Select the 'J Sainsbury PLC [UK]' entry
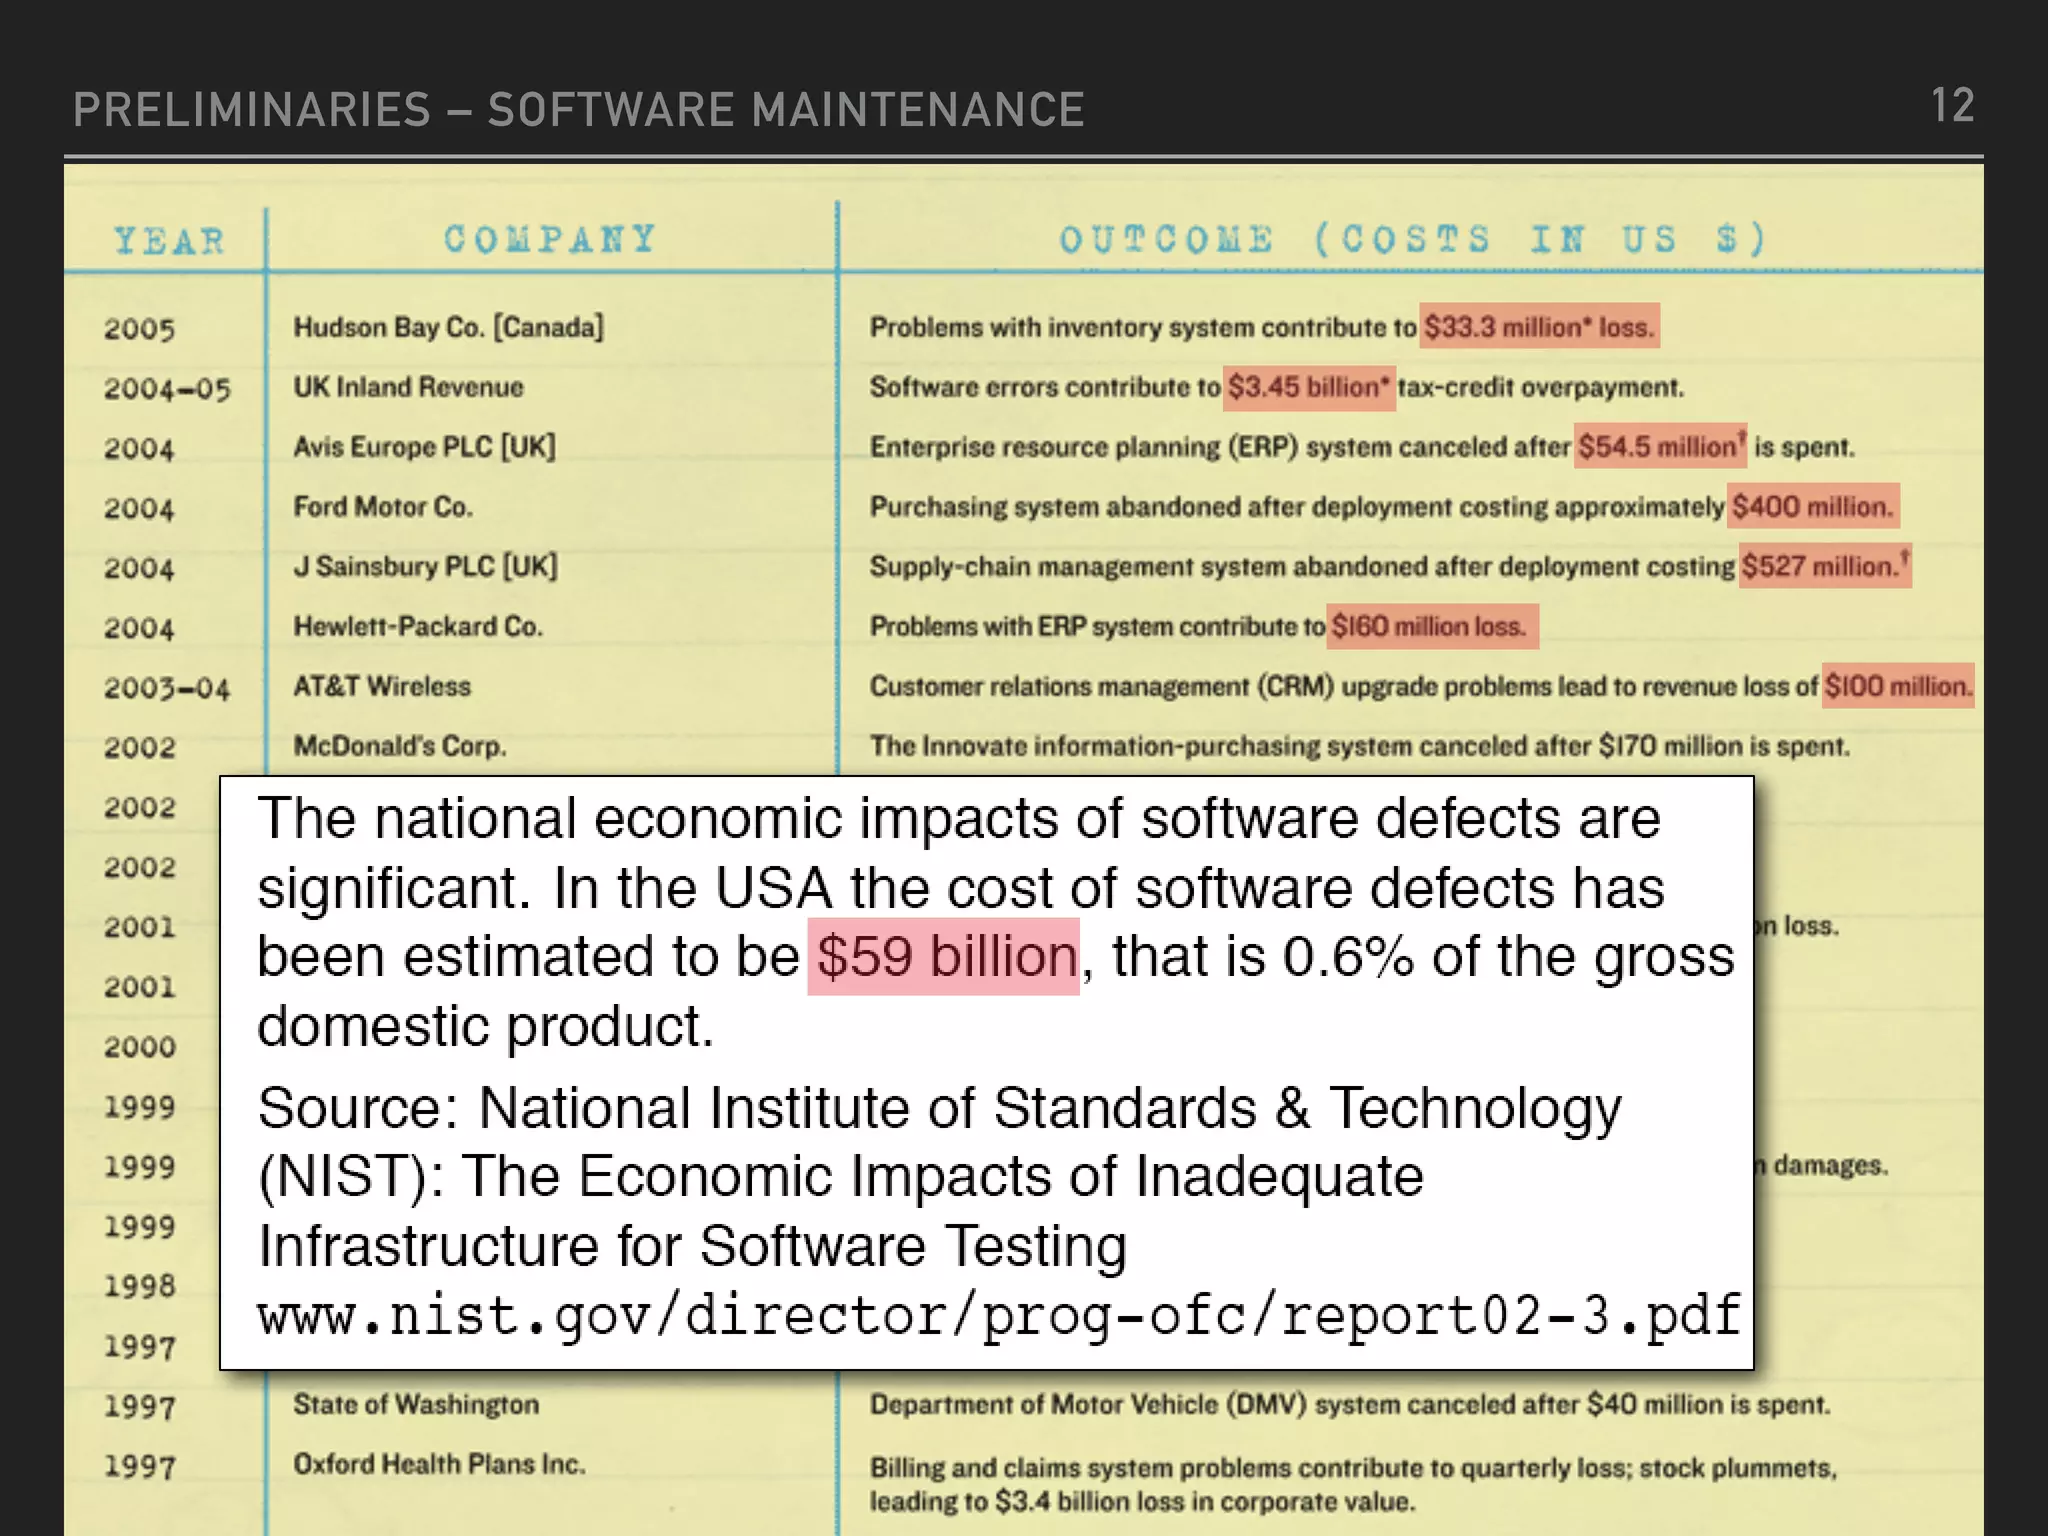Screen dimensions: 2048x1536 [x=425, y=566]
